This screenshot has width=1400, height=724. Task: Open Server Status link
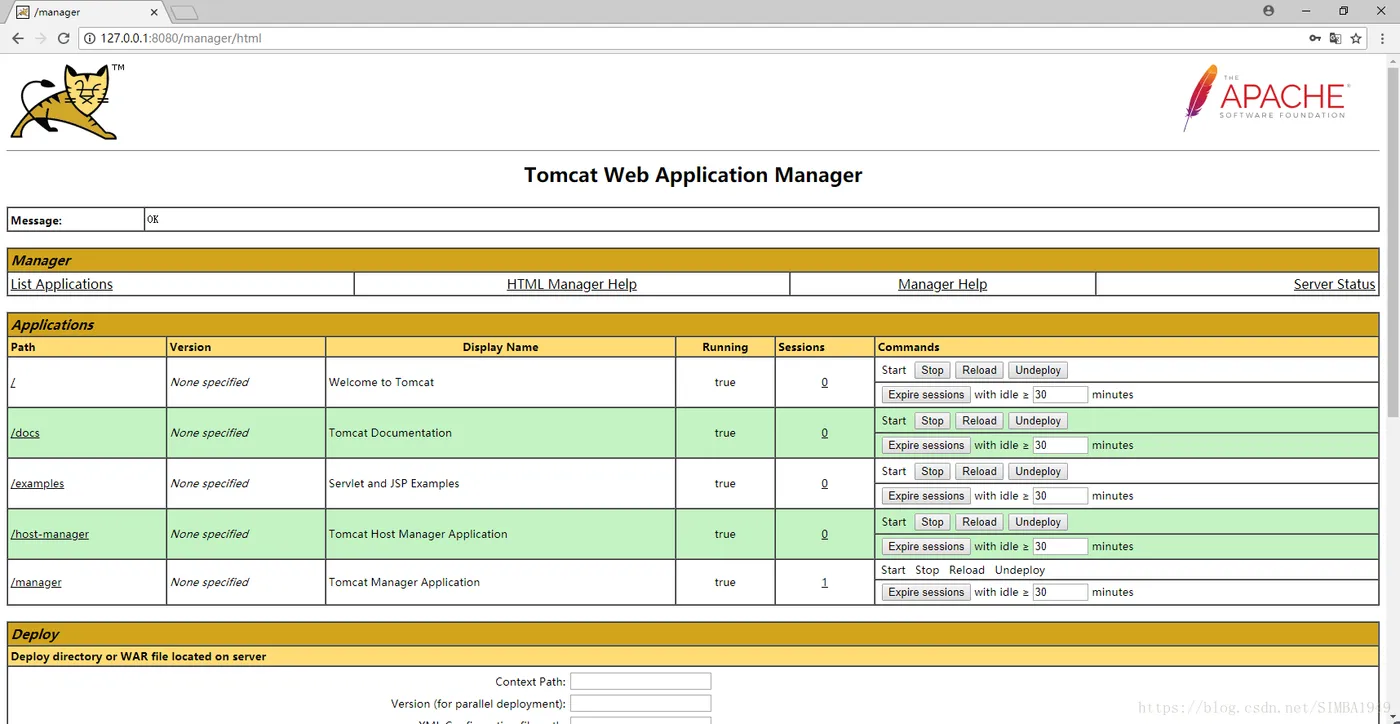click(1334, 284)
